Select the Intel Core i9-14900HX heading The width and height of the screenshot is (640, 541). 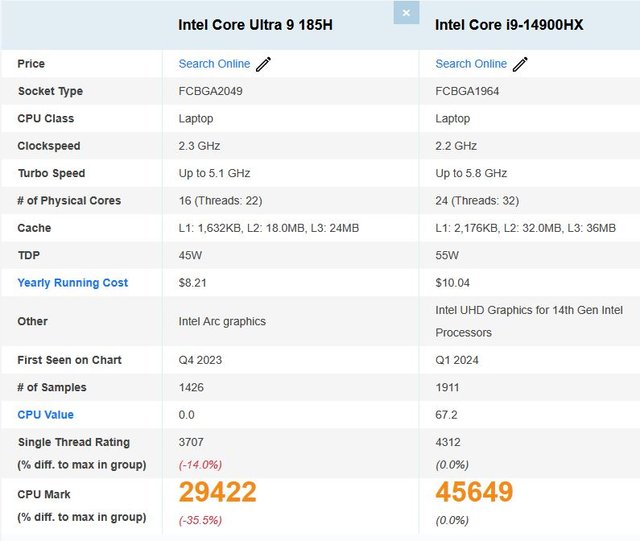coord(509,25)
